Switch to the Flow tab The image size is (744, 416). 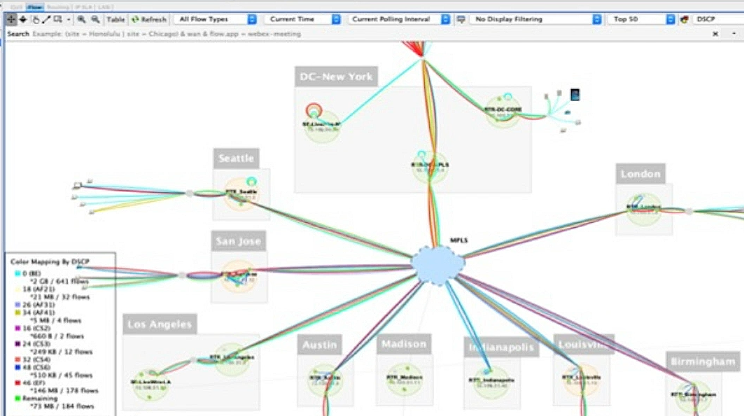(34, 7)
